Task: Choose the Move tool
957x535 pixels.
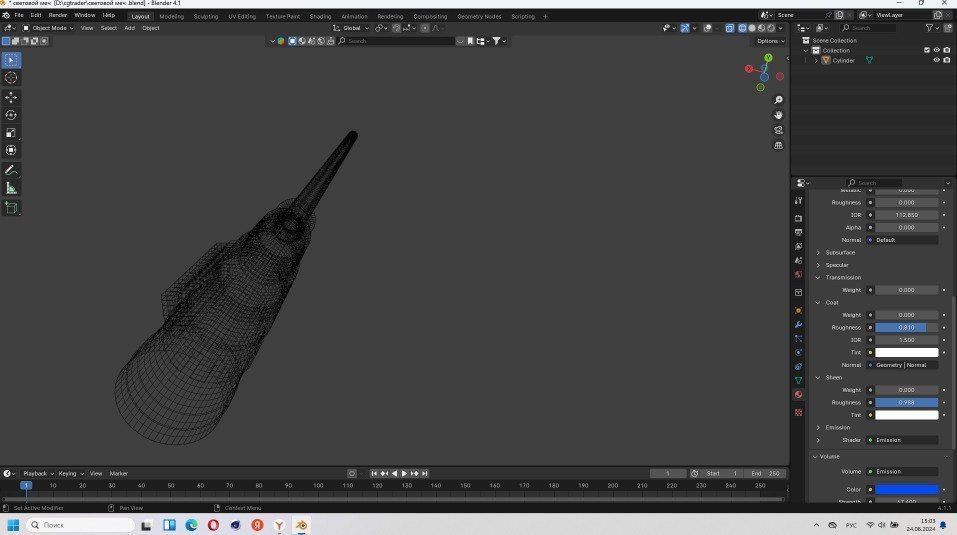Action: [11, 98]
